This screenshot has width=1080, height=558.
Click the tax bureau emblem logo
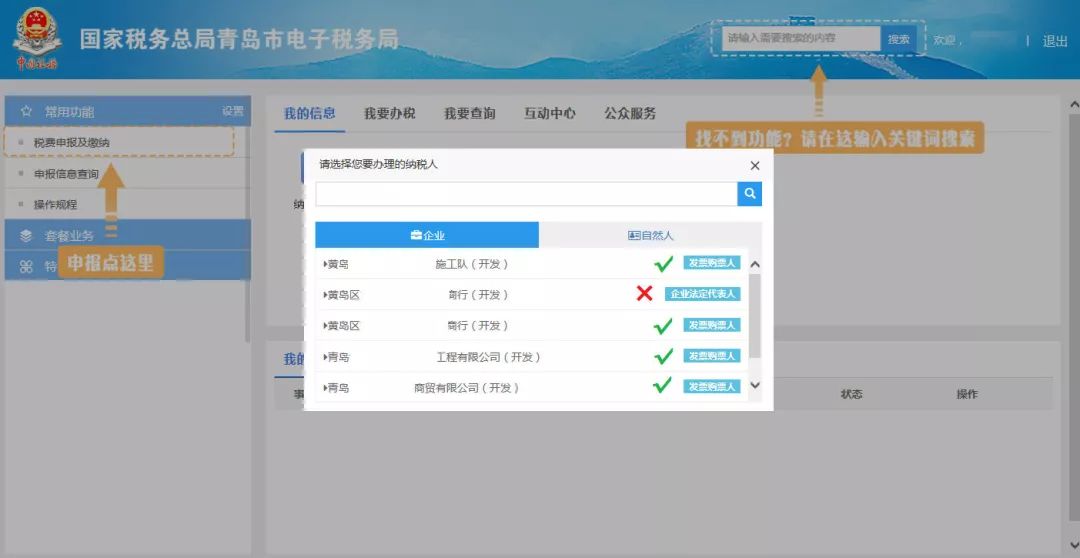click(x=37, y=39)
